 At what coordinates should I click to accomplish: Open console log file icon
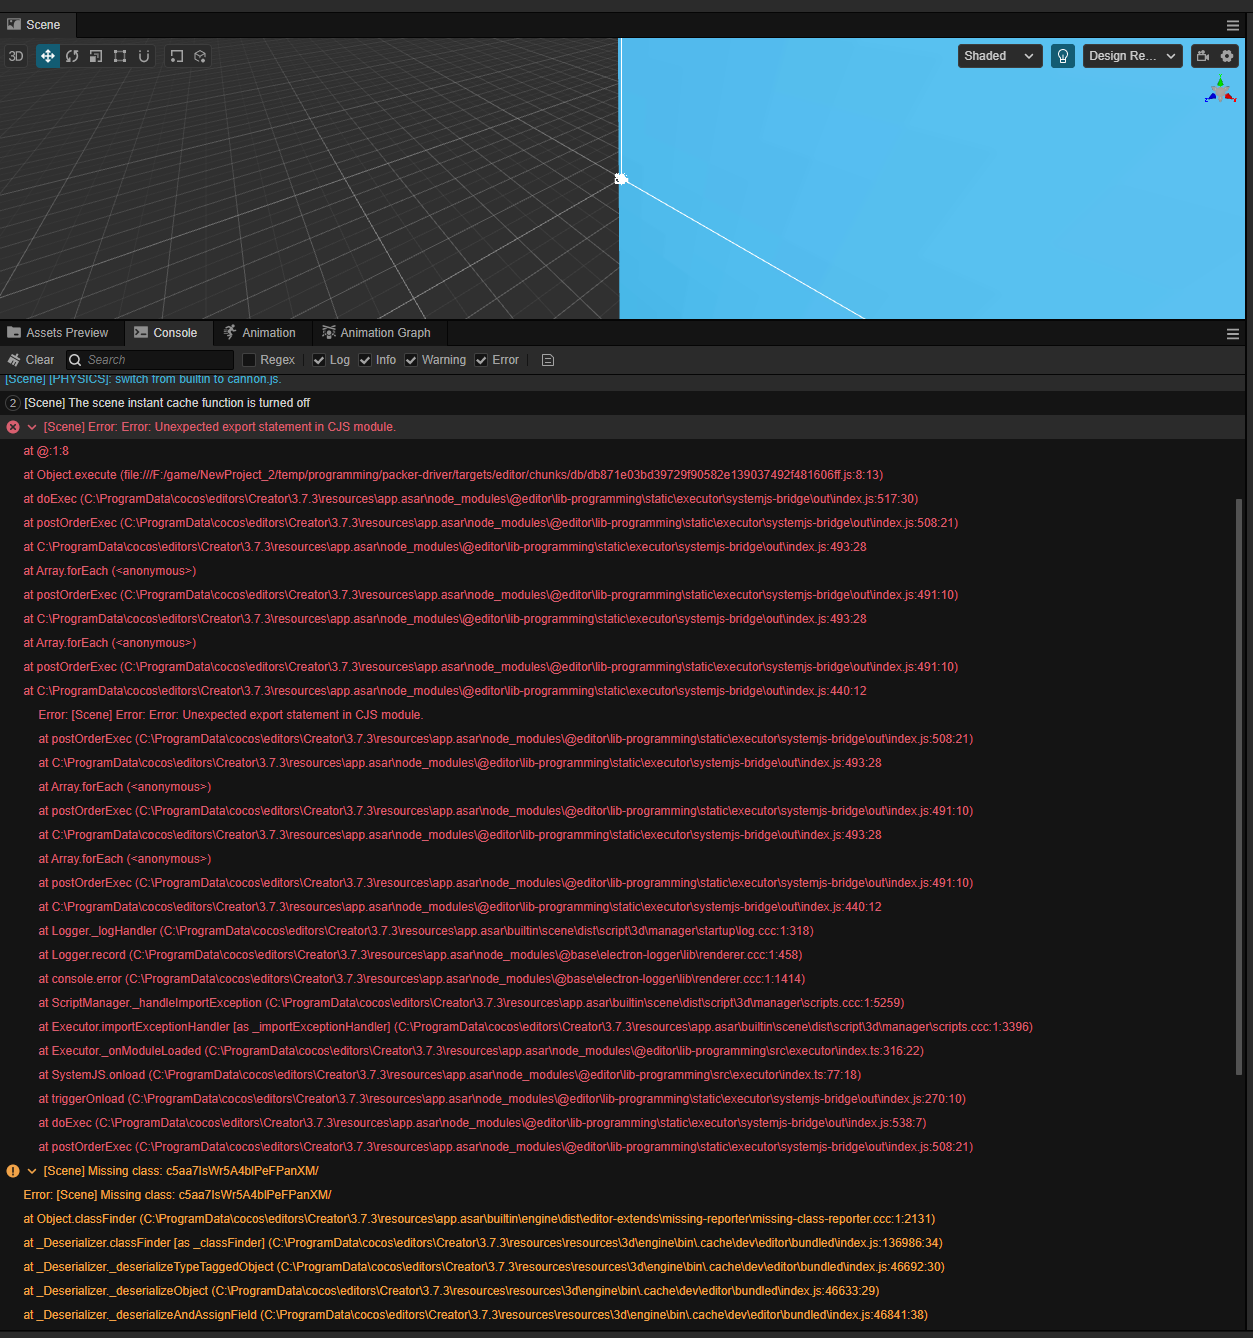[x=548, y=360]
